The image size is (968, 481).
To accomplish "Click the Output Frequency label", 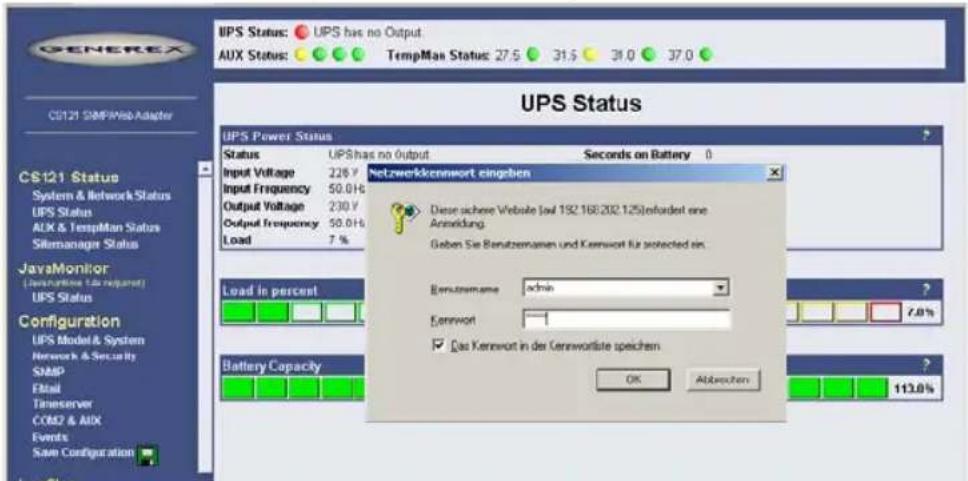I will pyautogui.click(x=270, y=223).
